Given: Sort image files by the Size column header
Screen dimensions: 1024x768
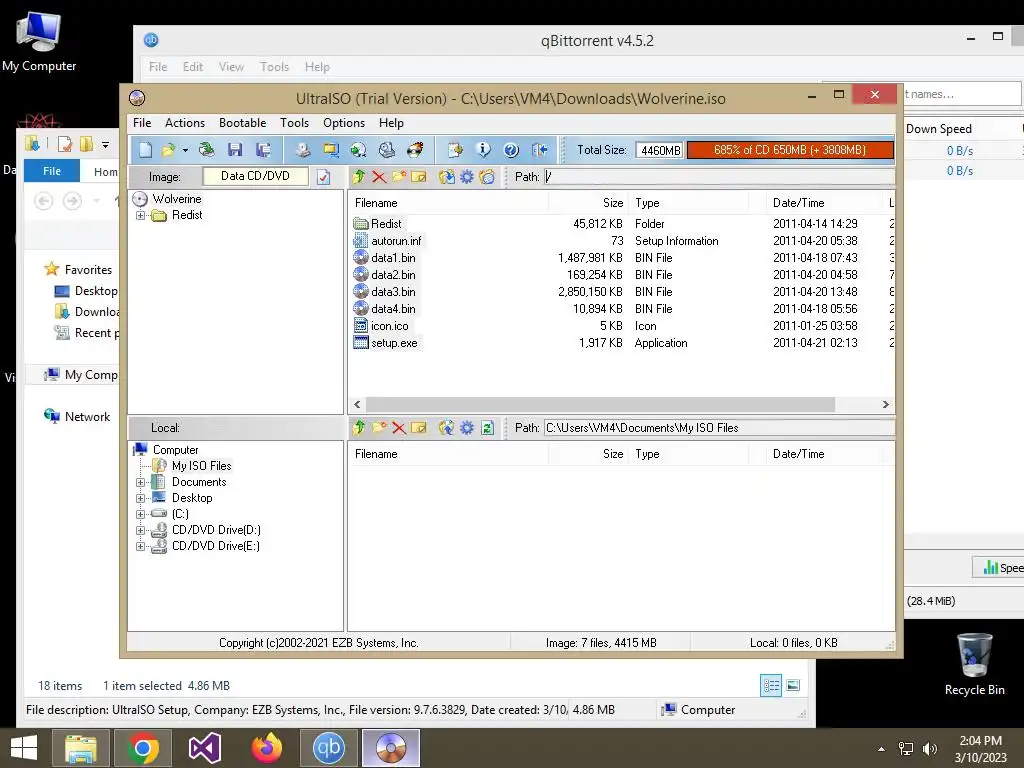Looking at the screenshot, I should click(x=589, y=203).
